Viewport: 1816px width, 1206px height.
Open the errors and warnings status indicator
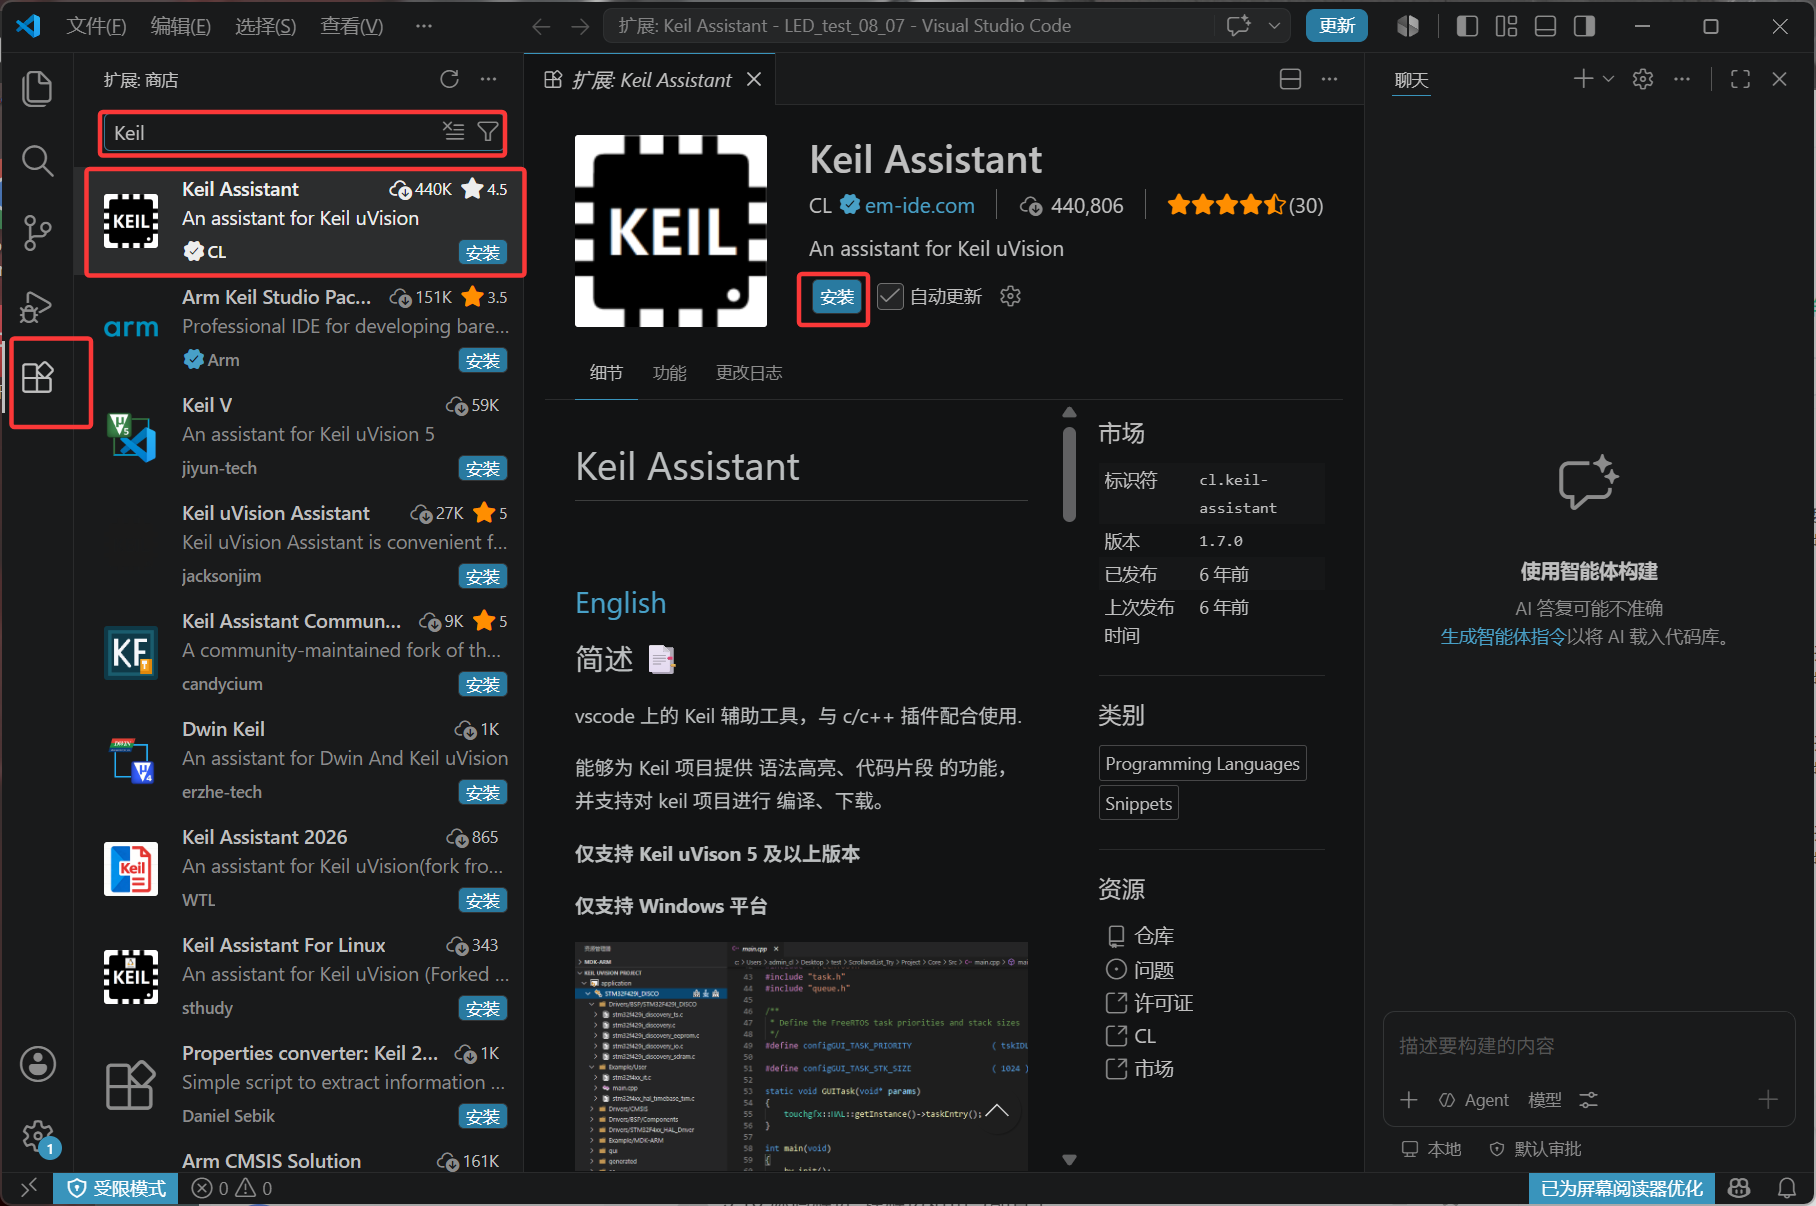coord(231,1188)
